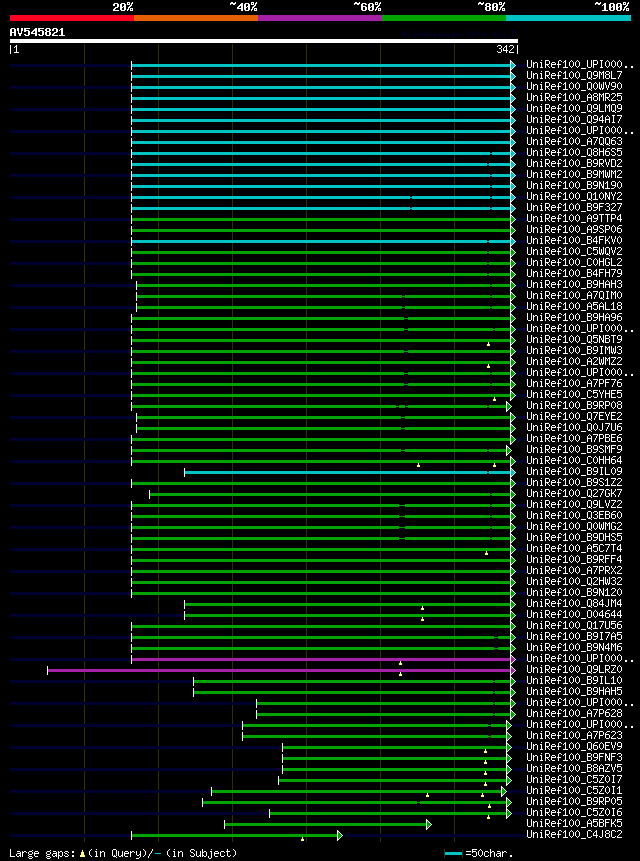Screen dimensions: 640x861
Task: Select the UniRef100_A8MR25 label
Action: click(x=574, y=98)
